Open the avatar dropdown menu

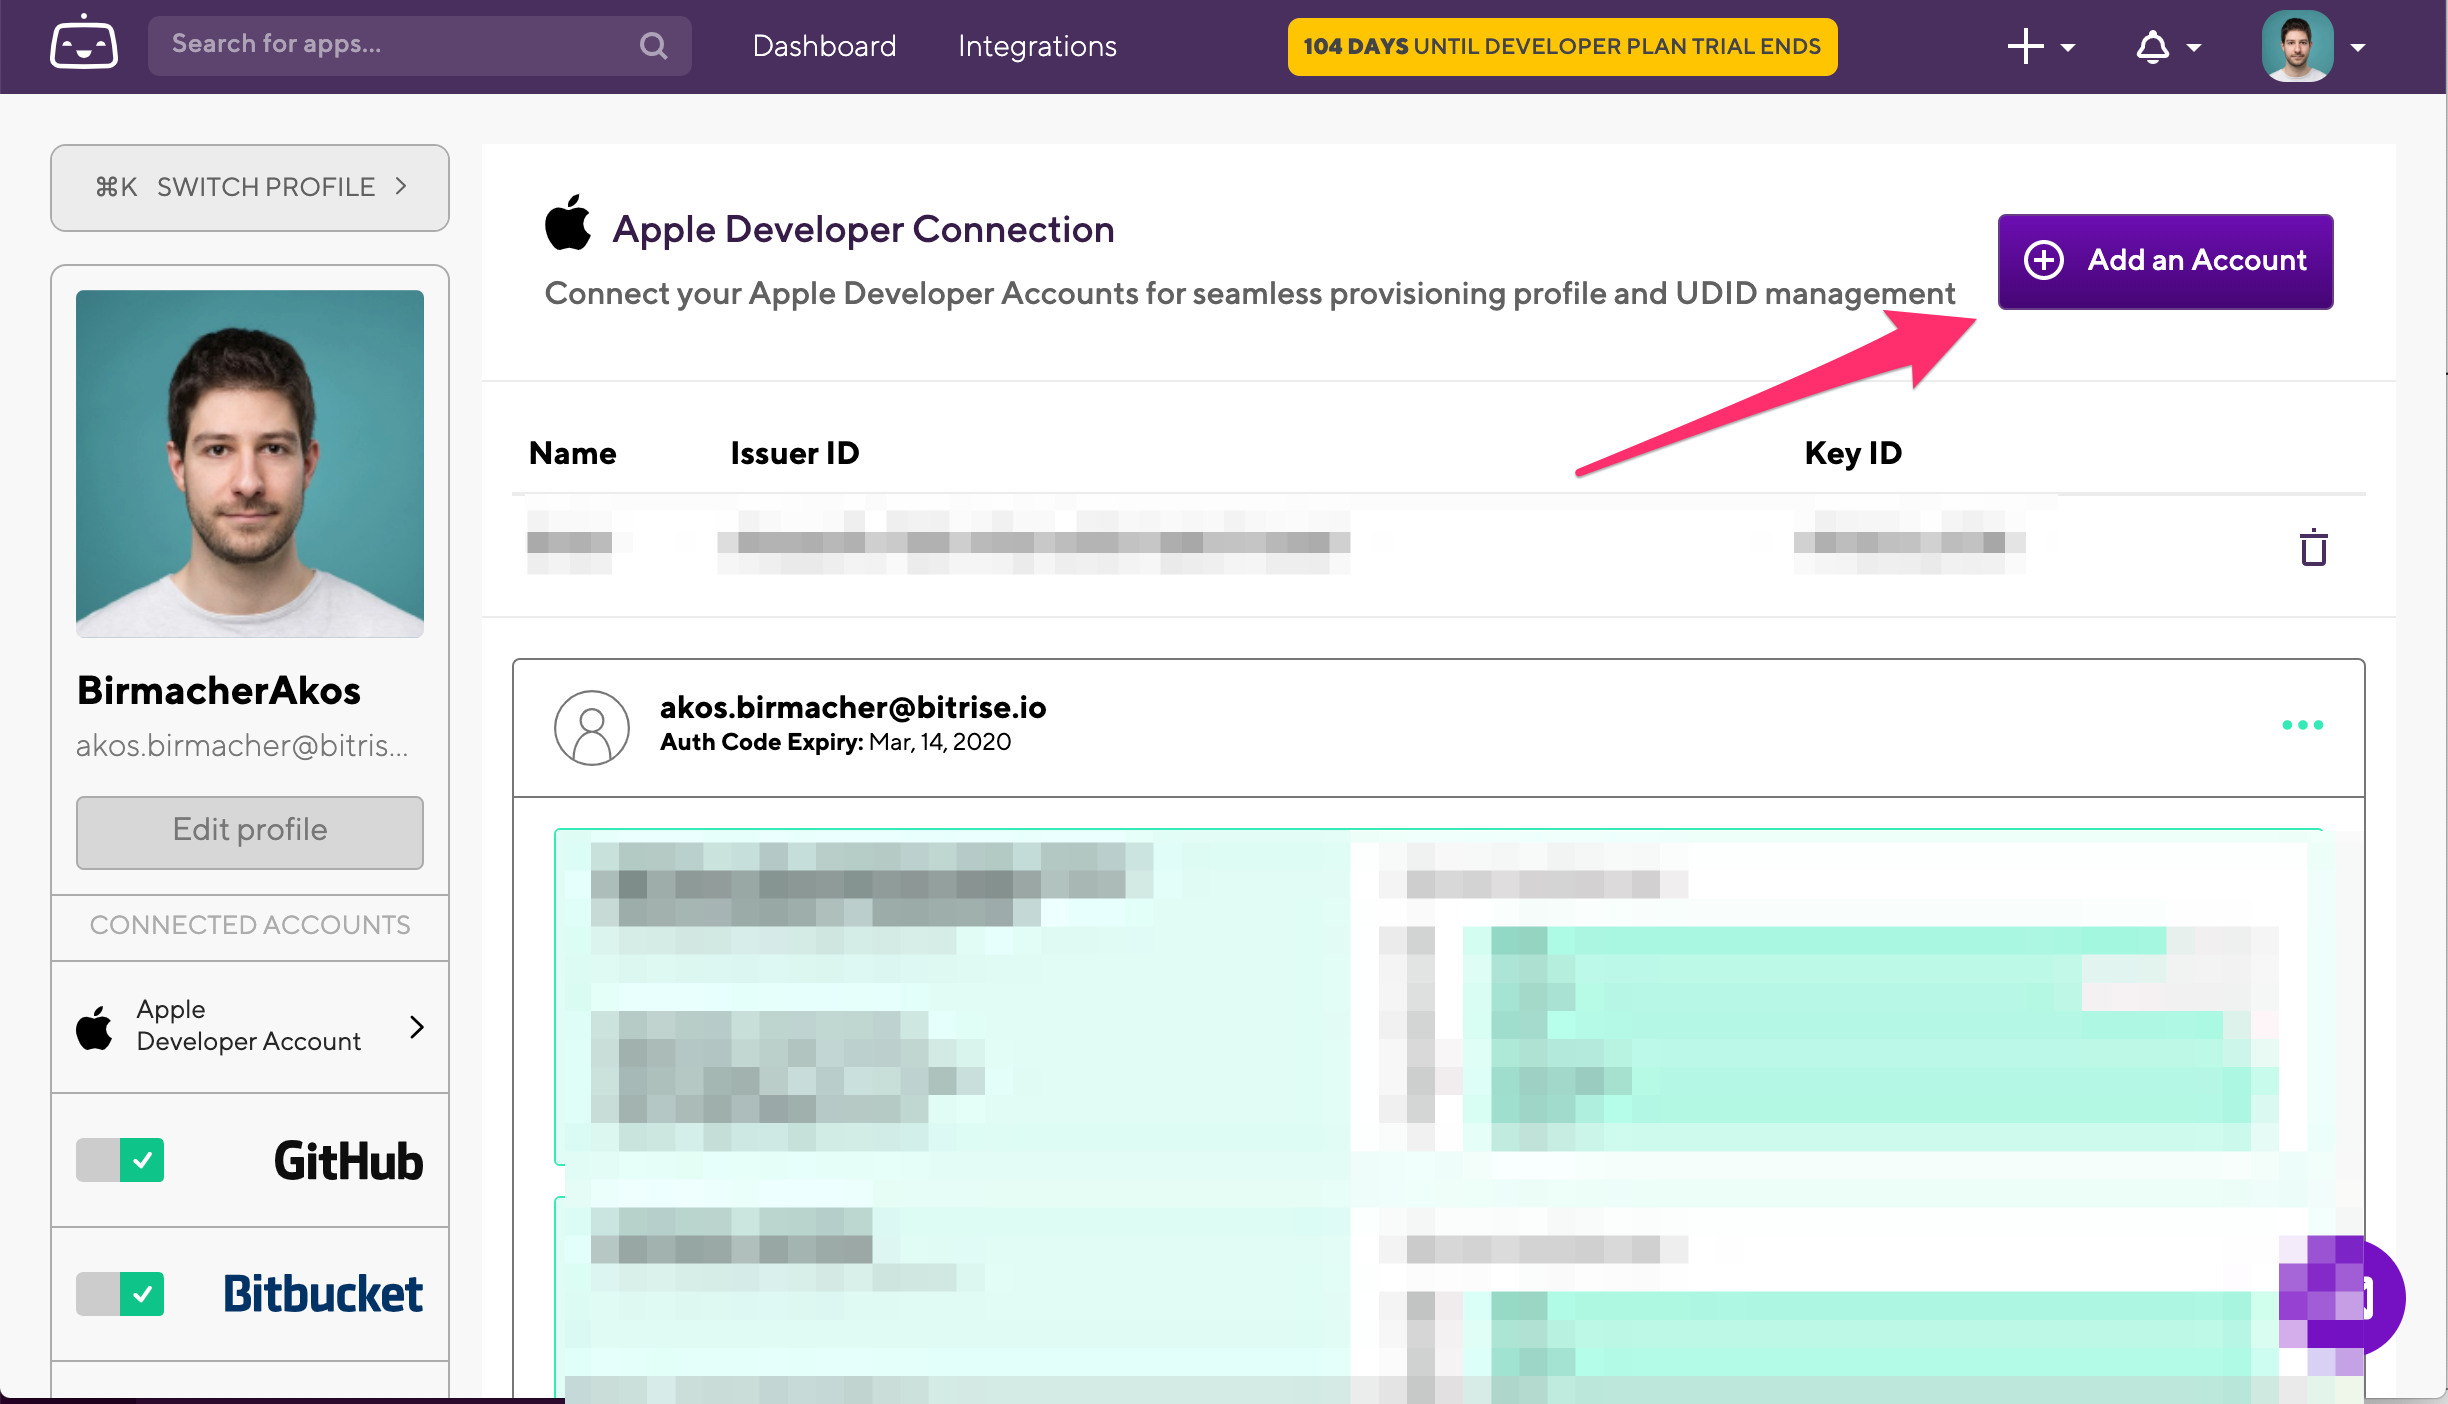(x=2360, y=46)
